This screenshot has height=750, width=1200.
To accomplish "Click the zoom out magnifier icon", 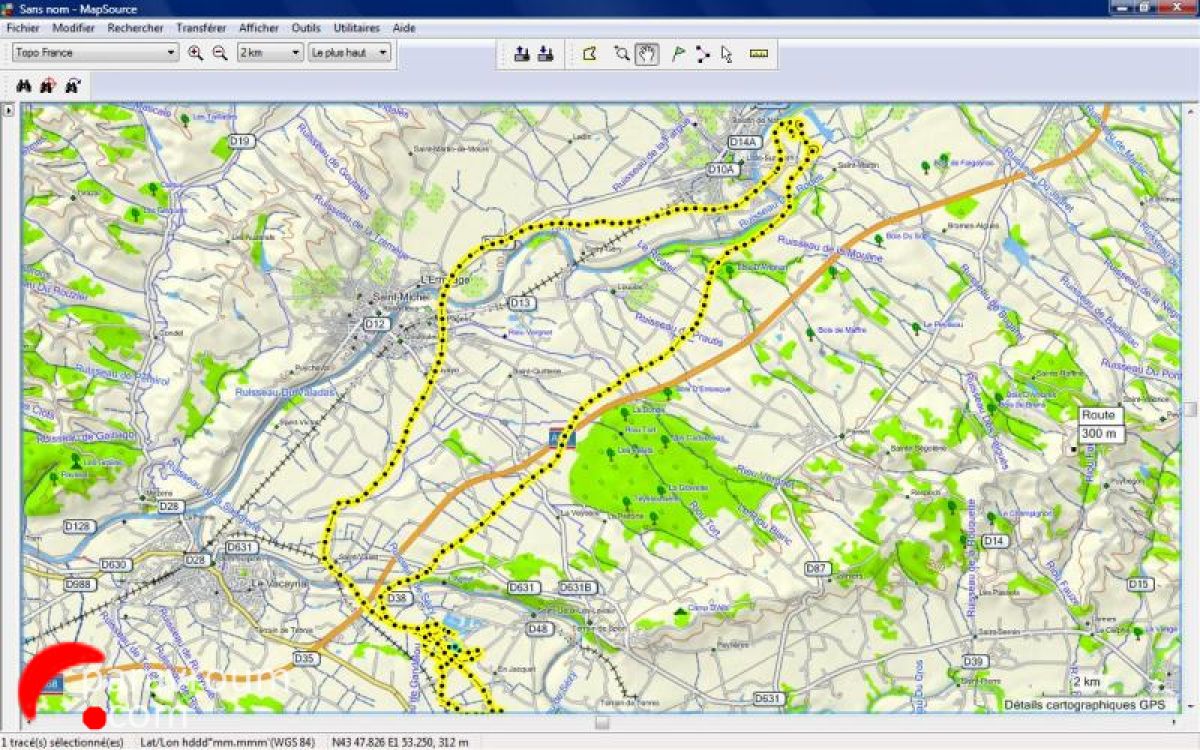I will coord(220,53).
